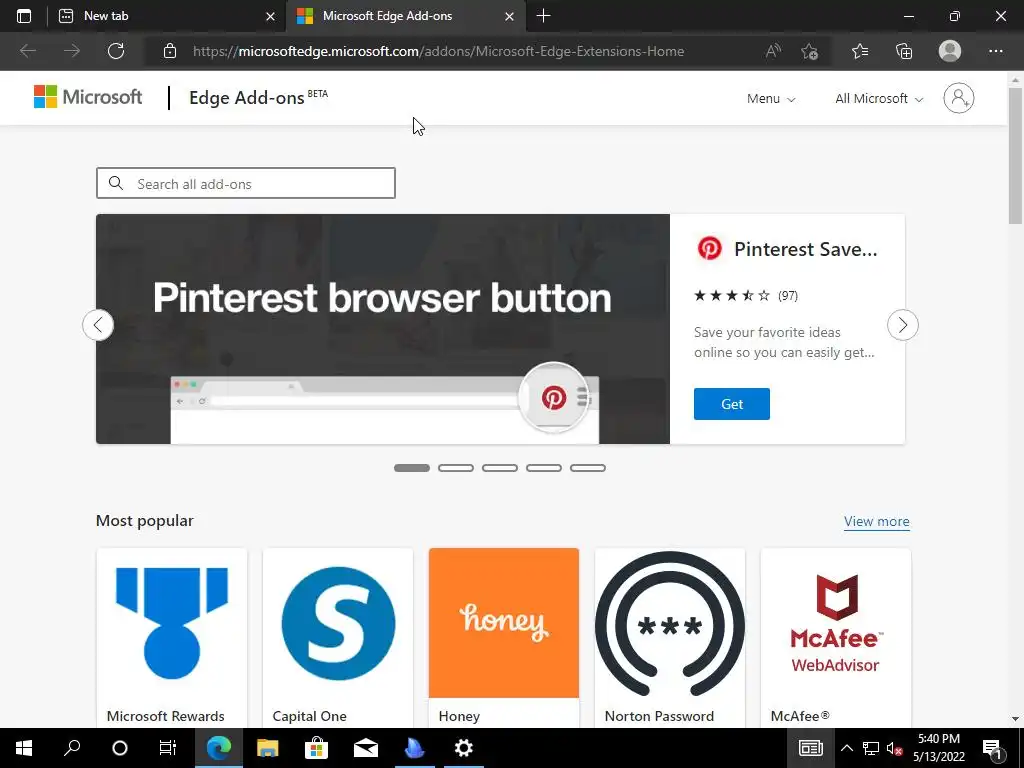Open Edge Settings and more ellipsis
Image resolution: width=1024 pixels, height=768 pixels.
tap(995, 51)
